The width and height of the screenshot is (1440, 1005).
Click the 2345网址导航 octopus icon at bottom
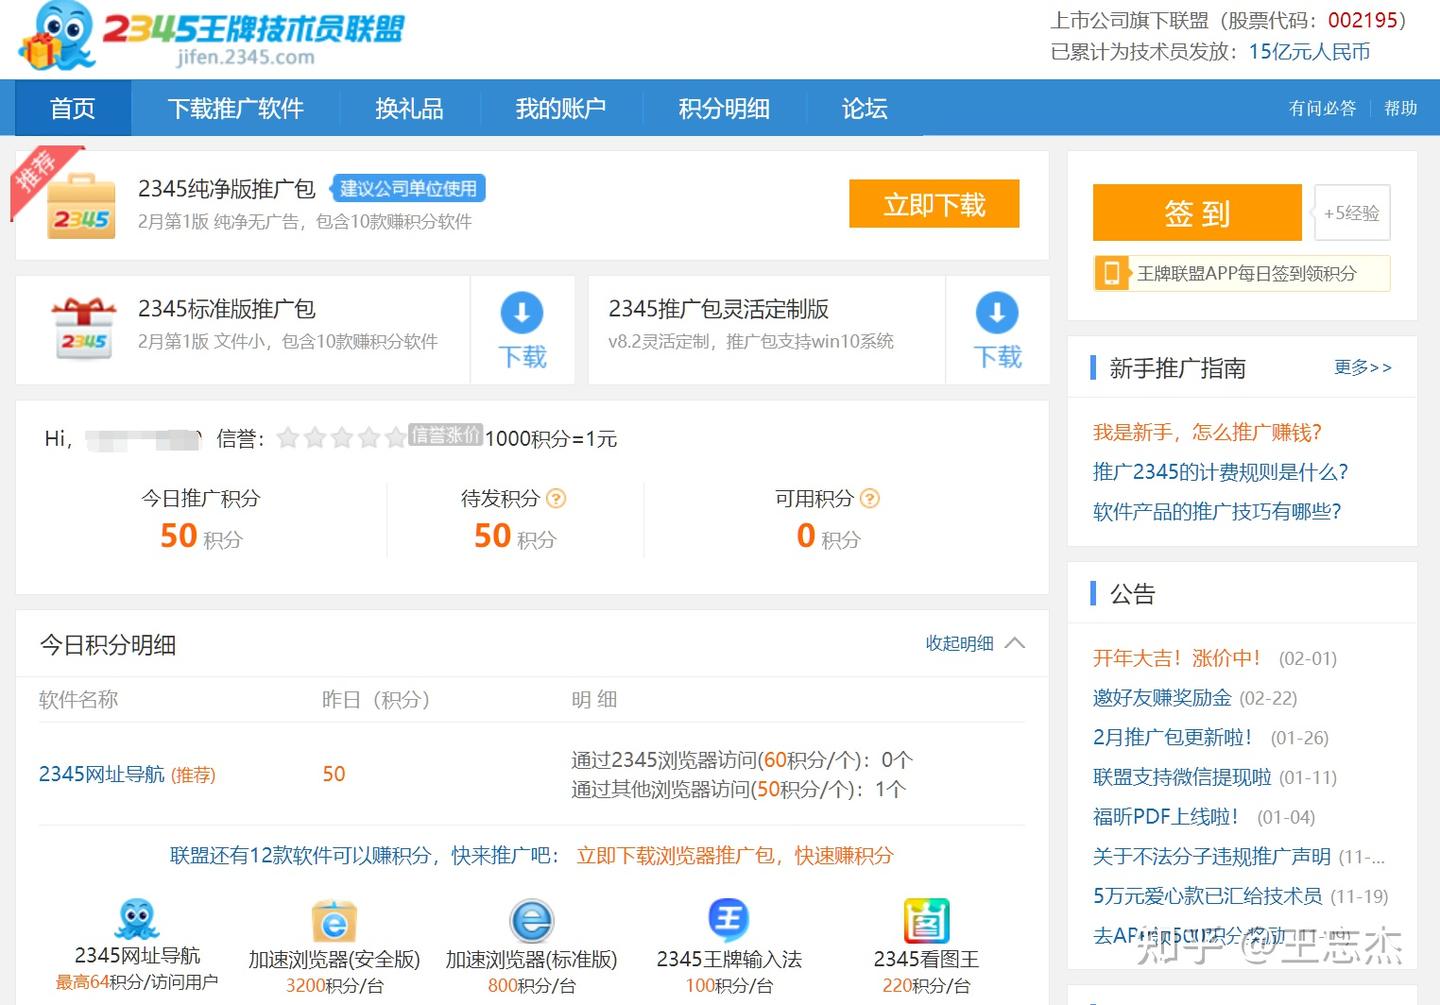[x=136, y=920]
